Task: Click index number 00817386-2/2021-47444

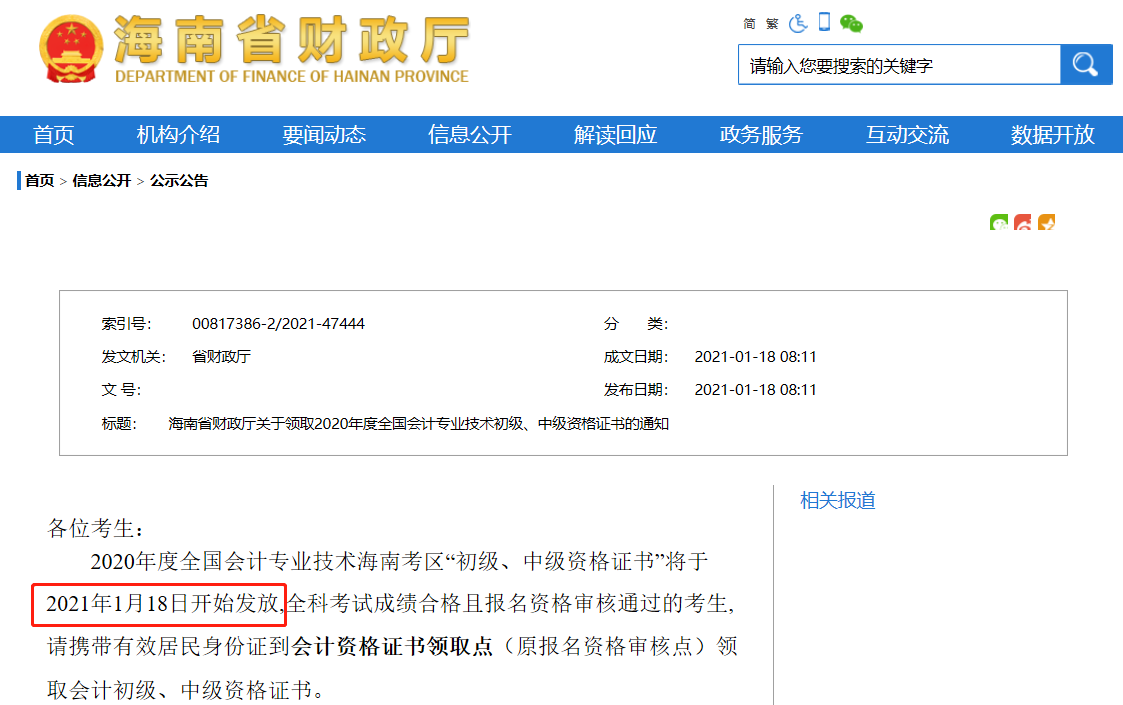Action: 278,324
